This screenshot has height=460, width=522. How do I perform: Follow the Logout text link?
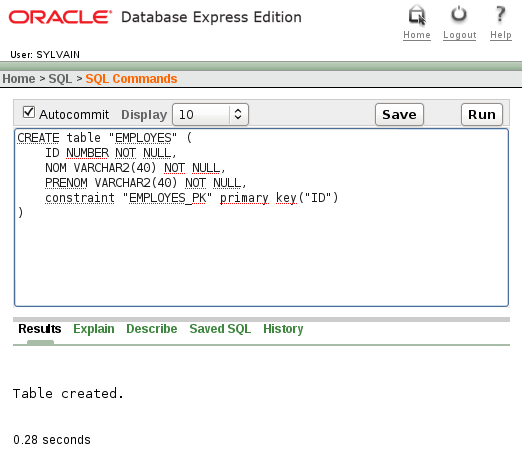pos(460,35)
